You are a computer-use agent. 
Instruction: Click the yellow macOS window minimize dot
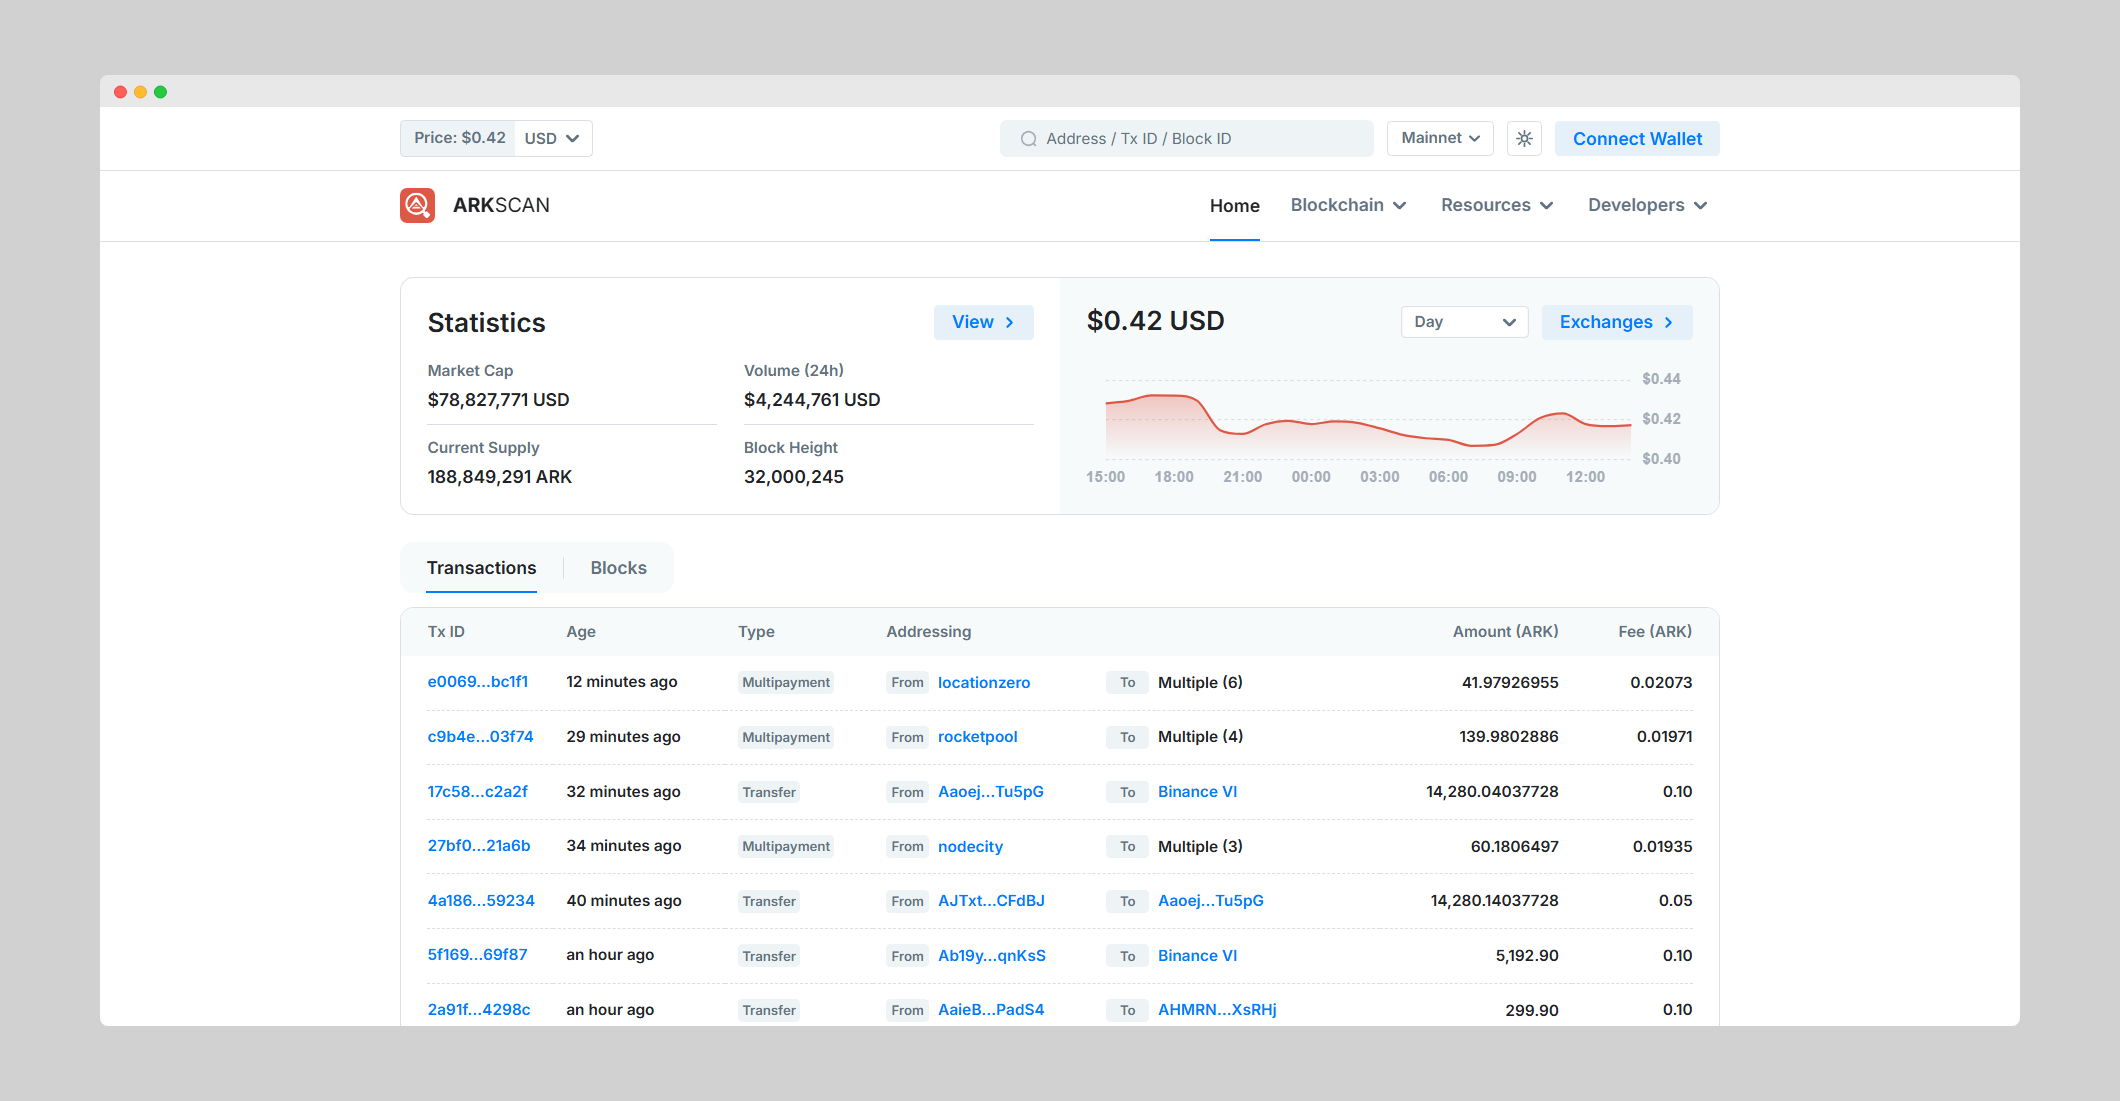click(x=141, y=92)
